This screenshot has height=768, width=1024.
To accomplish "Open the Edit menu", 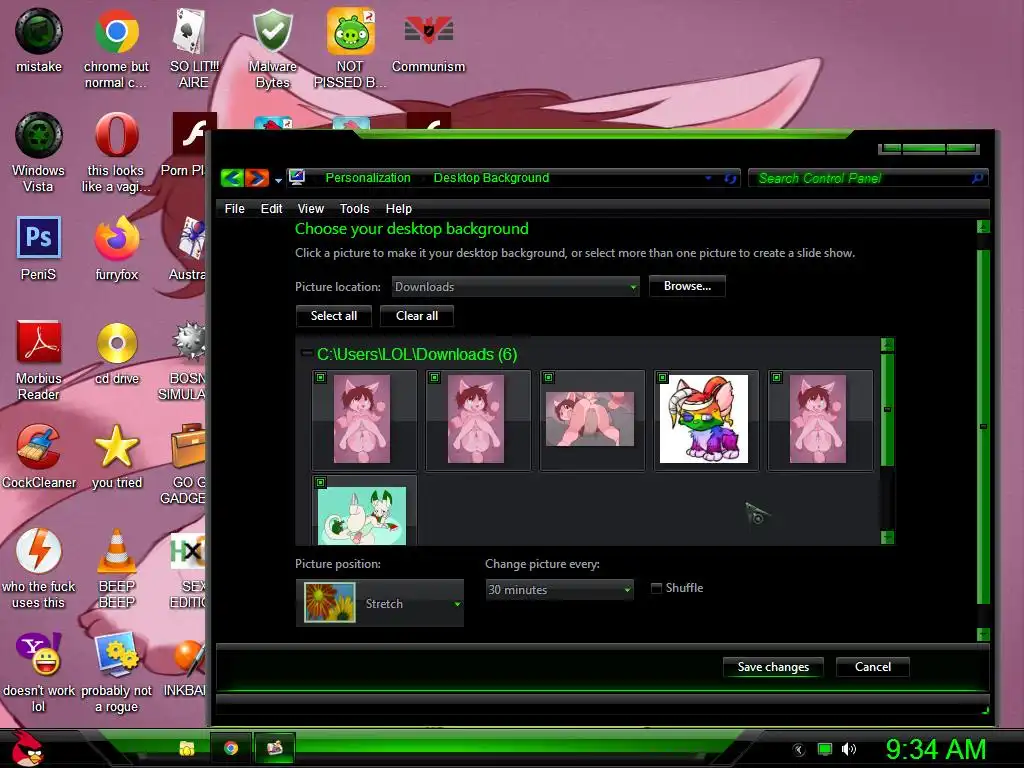I will pos(271,208).
